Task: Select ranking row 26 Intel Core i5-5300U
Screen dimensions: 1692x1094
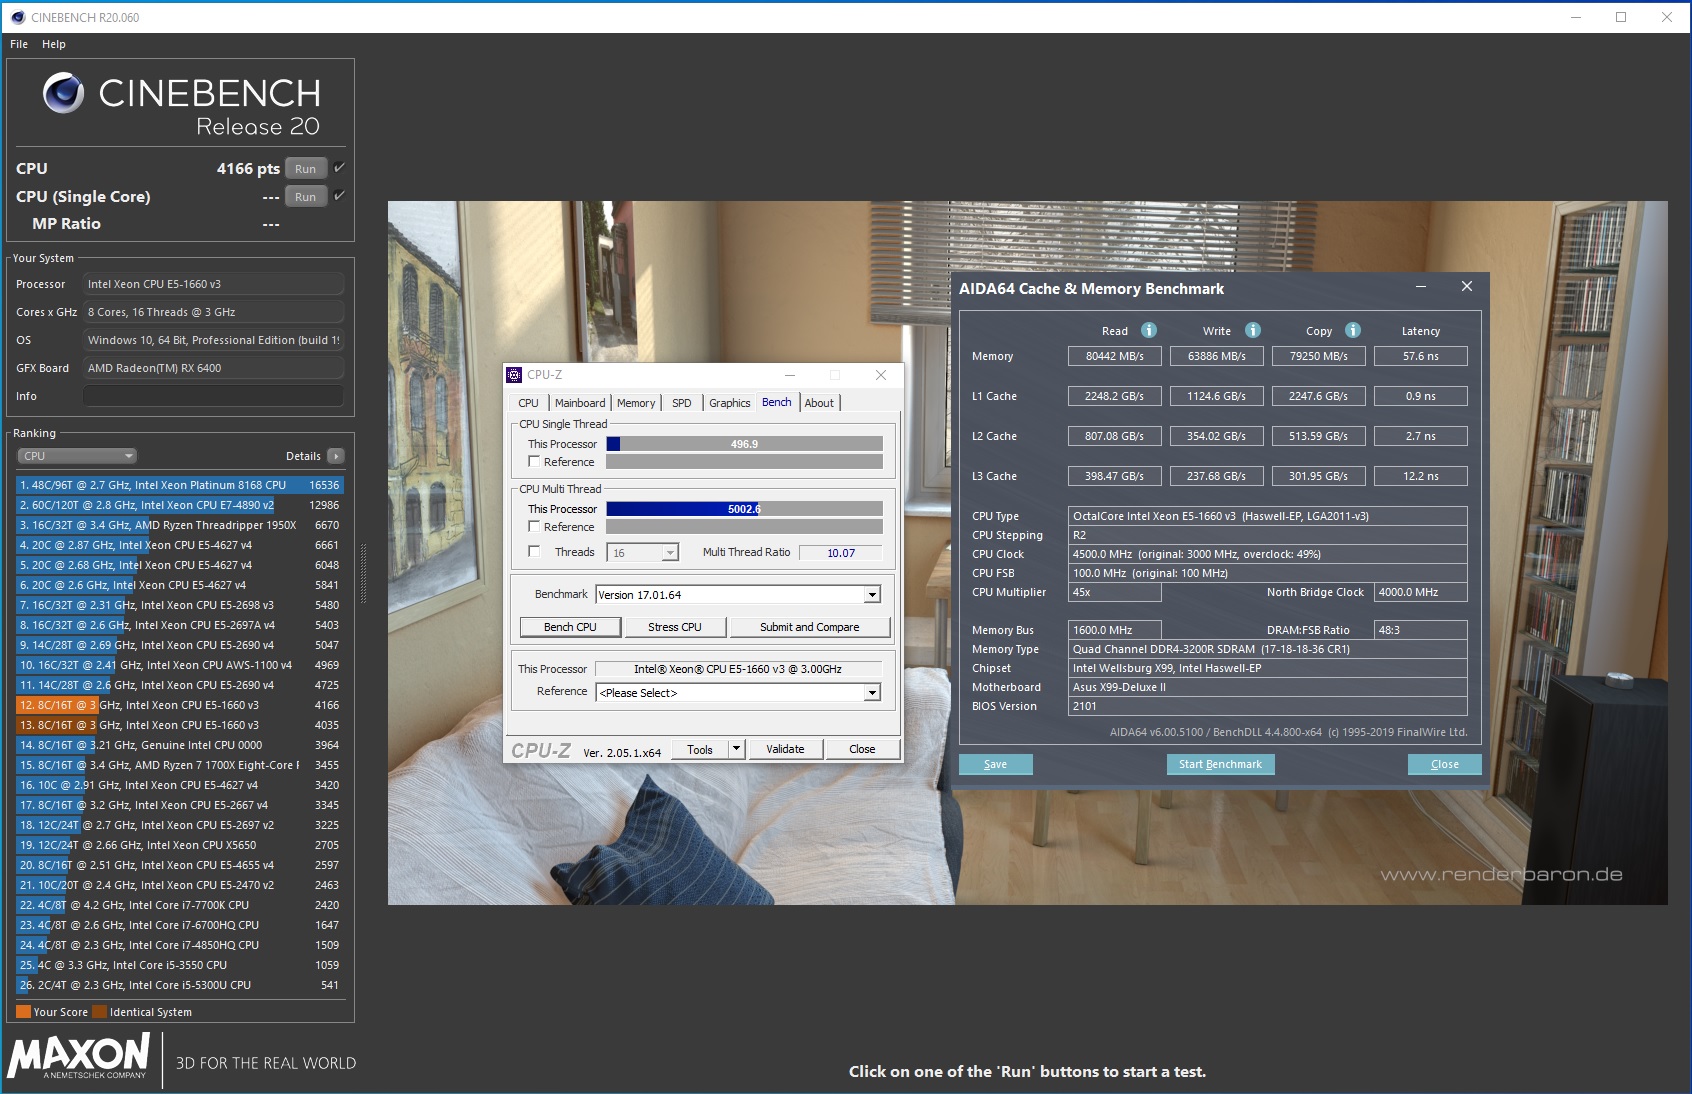Action: pyautogui.click(x=180, y=985)
